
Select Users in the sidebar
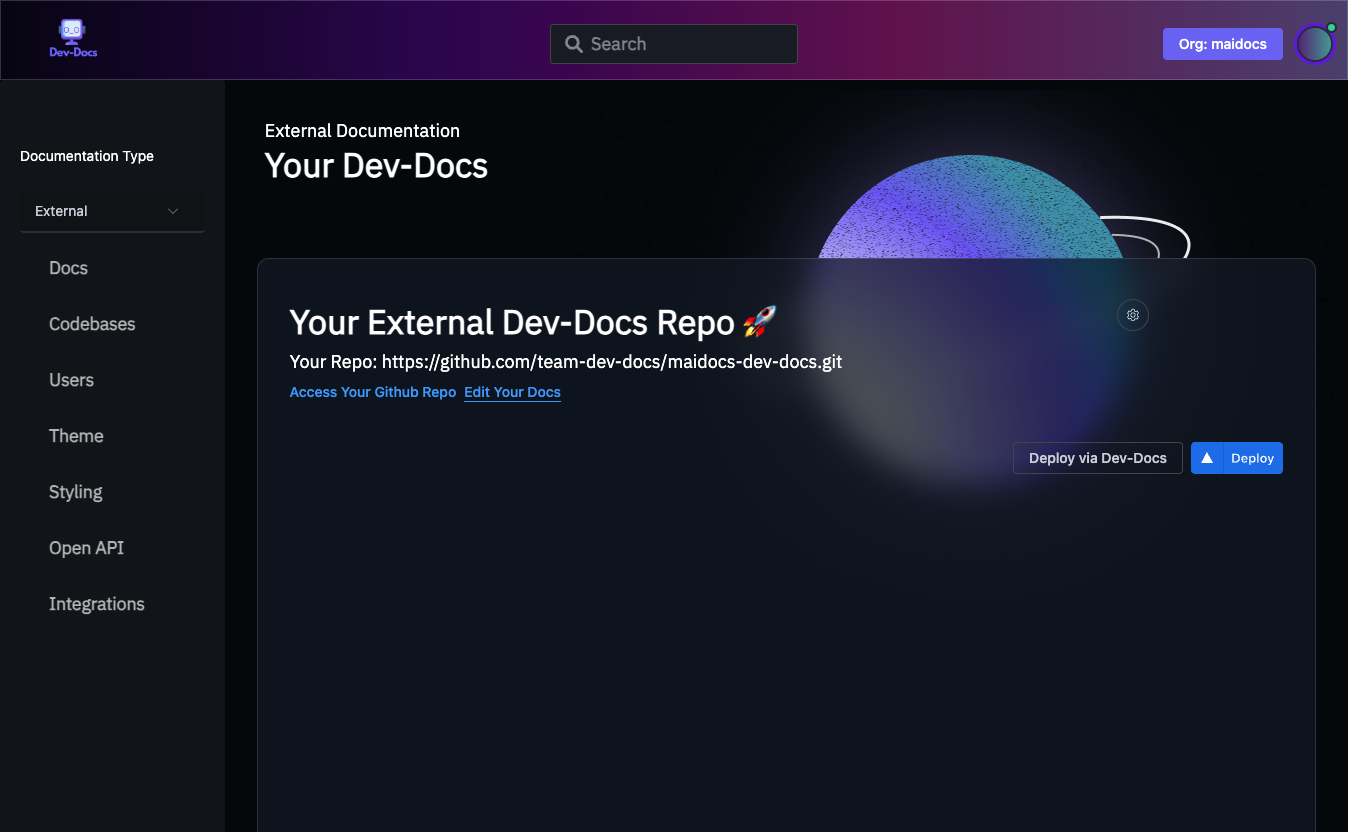[71, 380]
